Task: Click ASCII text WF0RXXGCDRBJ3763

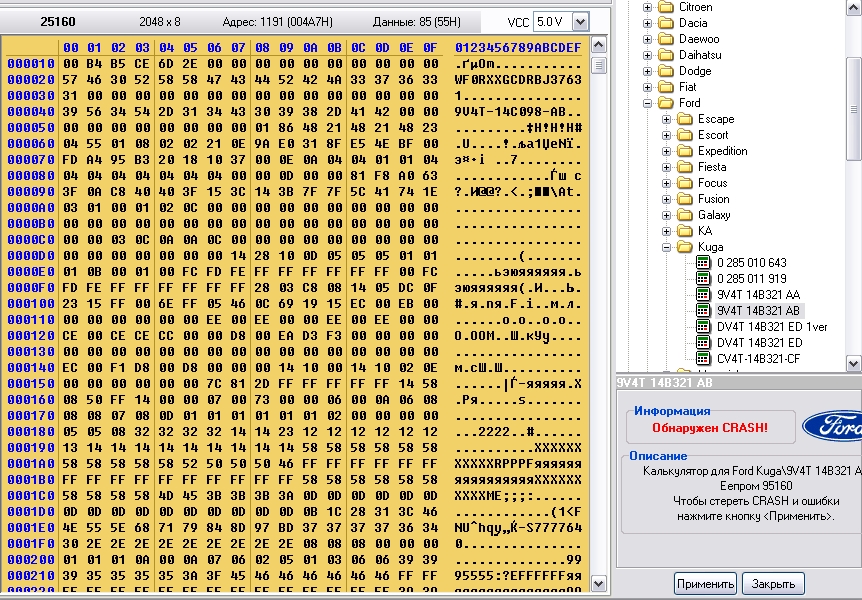Action: [518, 80]
